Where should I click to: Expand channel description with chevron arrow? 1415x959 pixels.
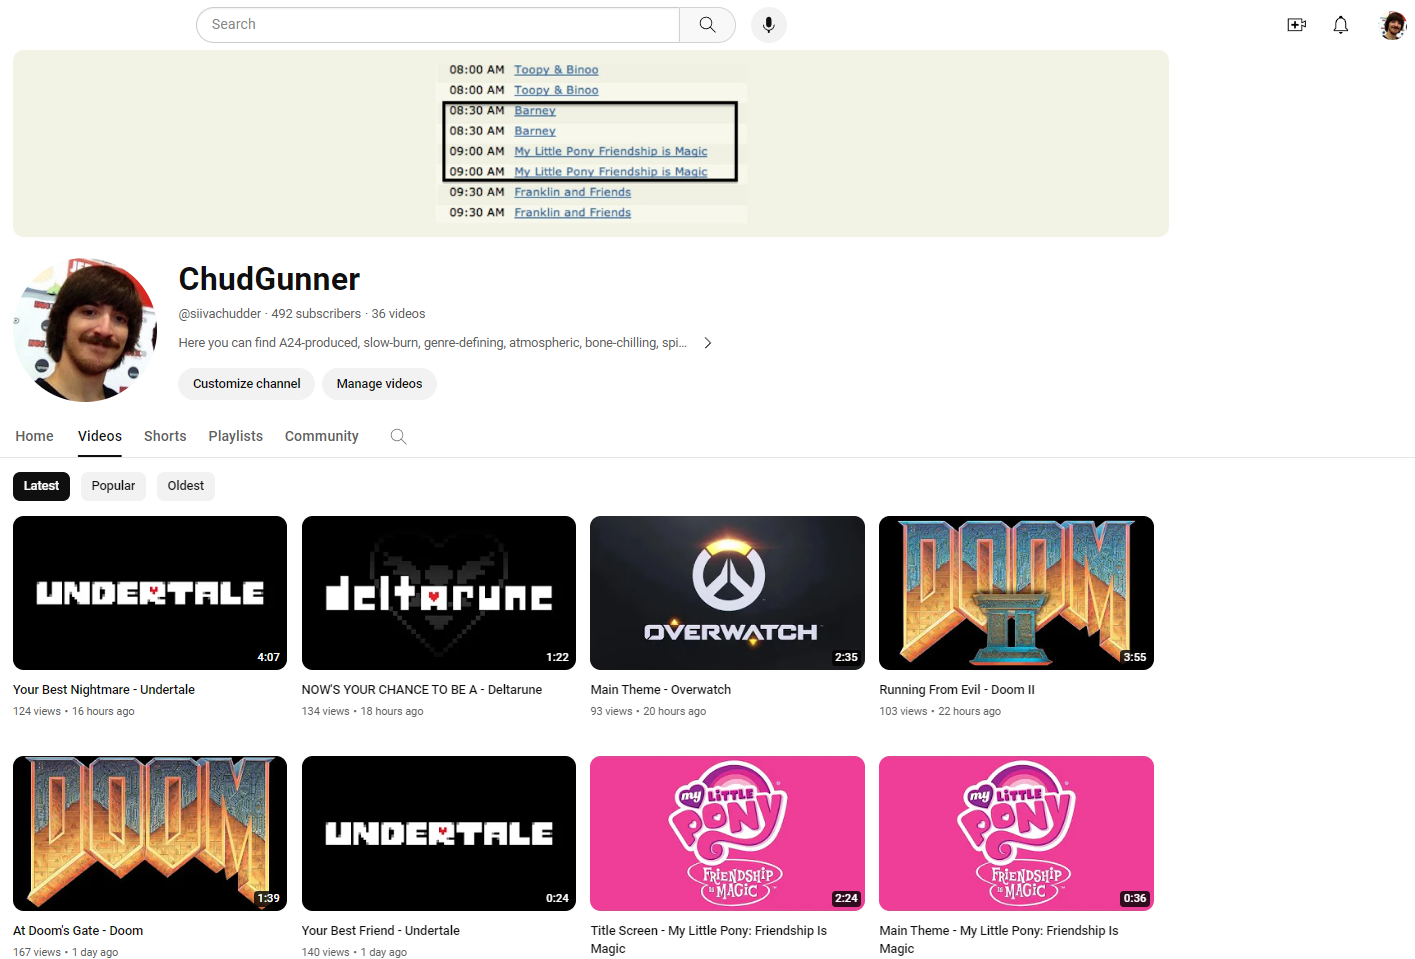(x=708, y=343)
